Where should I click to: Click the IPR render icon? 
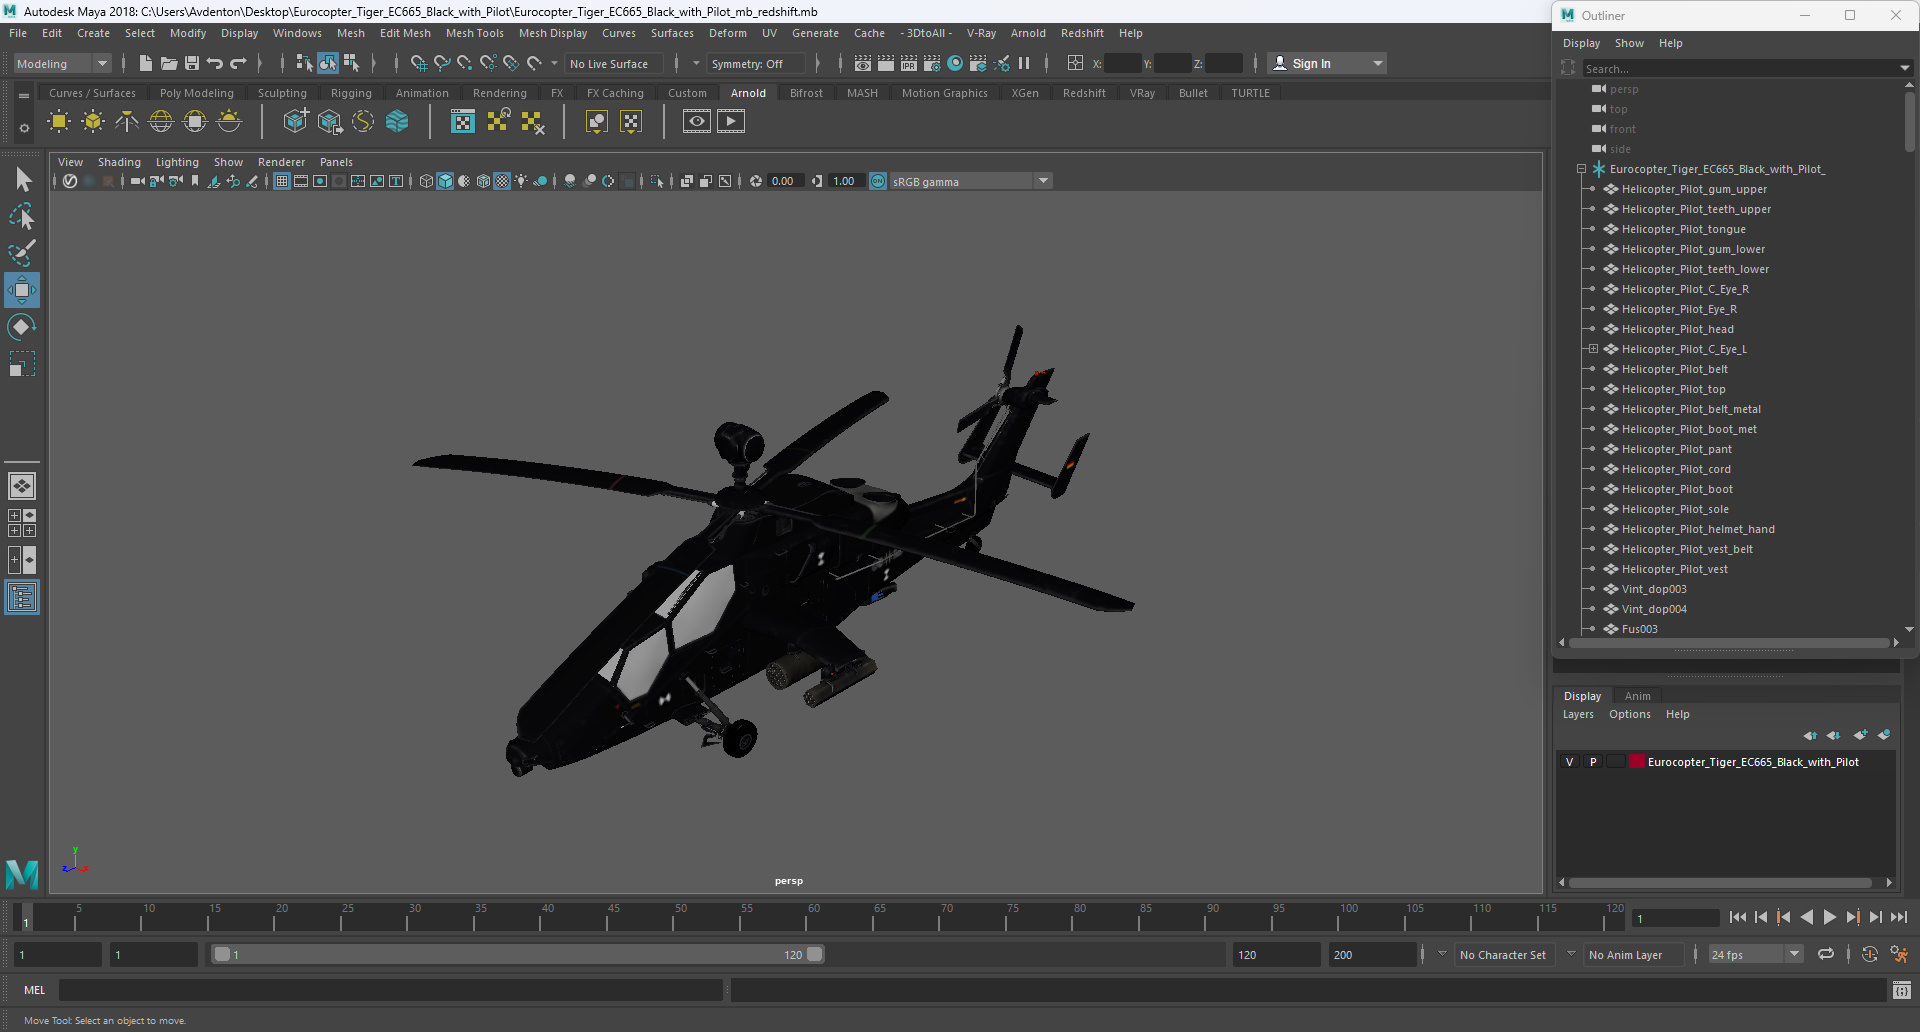coord(909,63)
